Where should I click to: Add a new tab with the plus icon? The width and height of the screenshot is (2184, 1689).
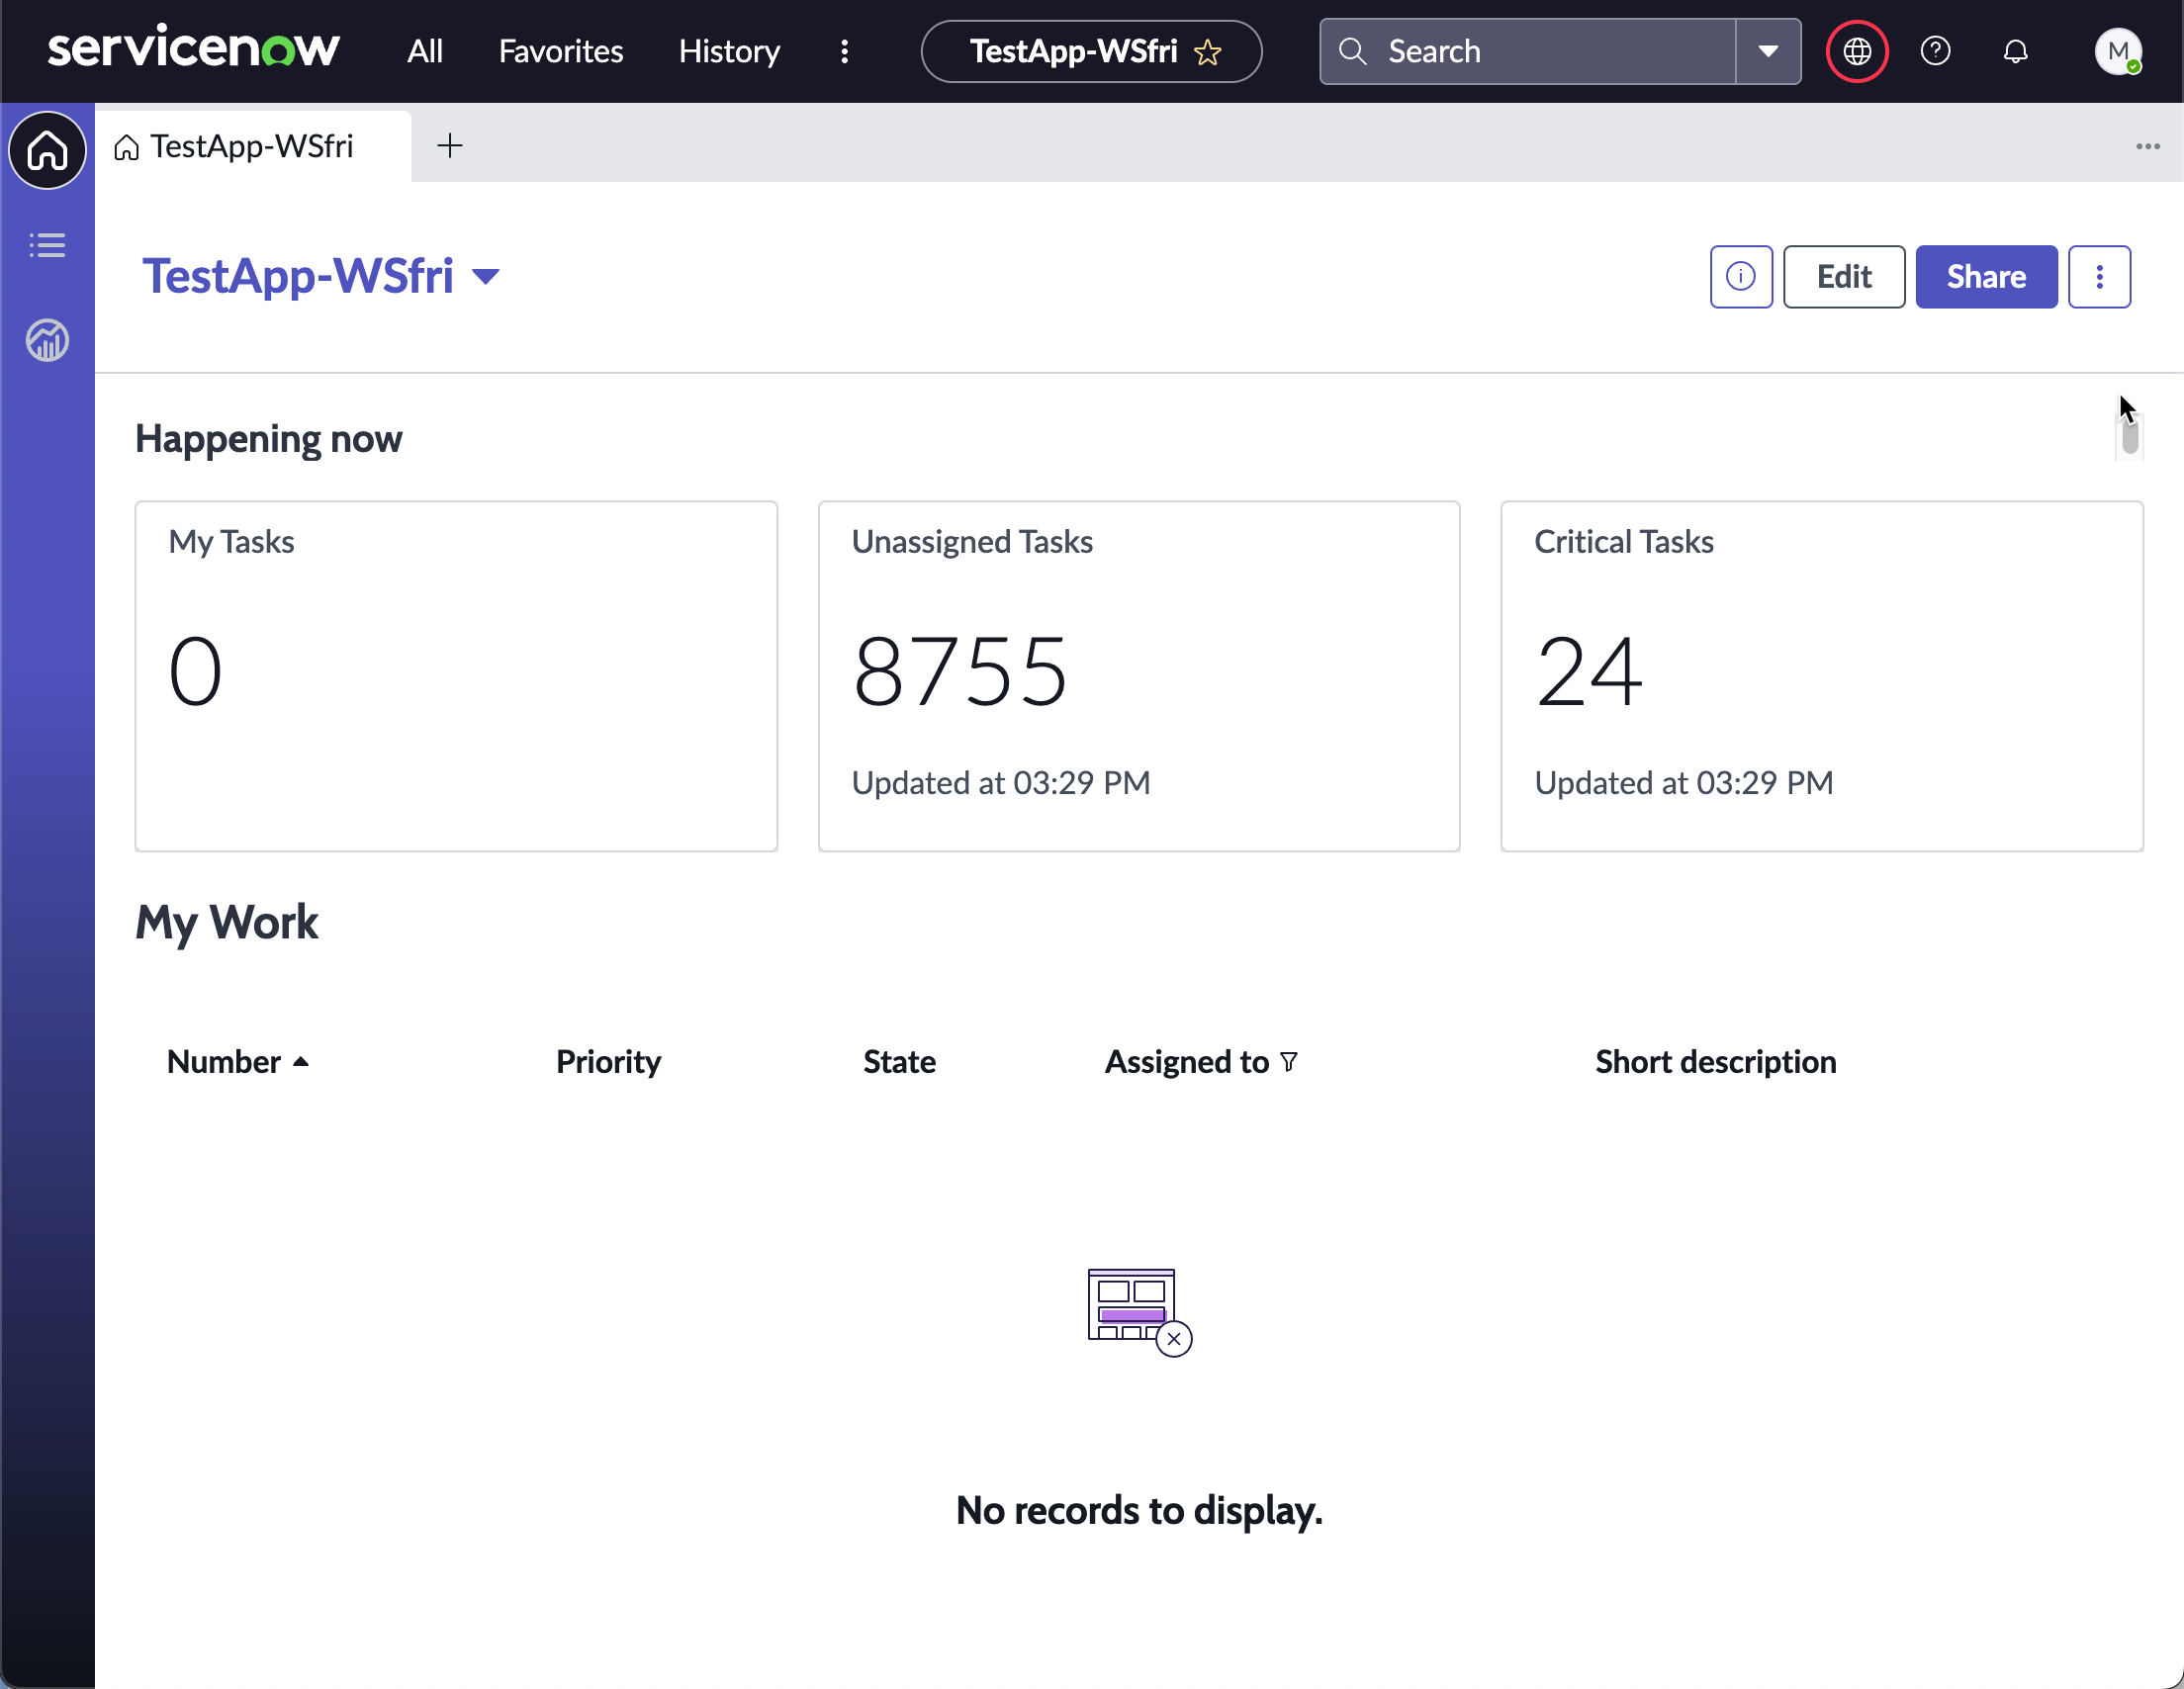coord(450,146)
